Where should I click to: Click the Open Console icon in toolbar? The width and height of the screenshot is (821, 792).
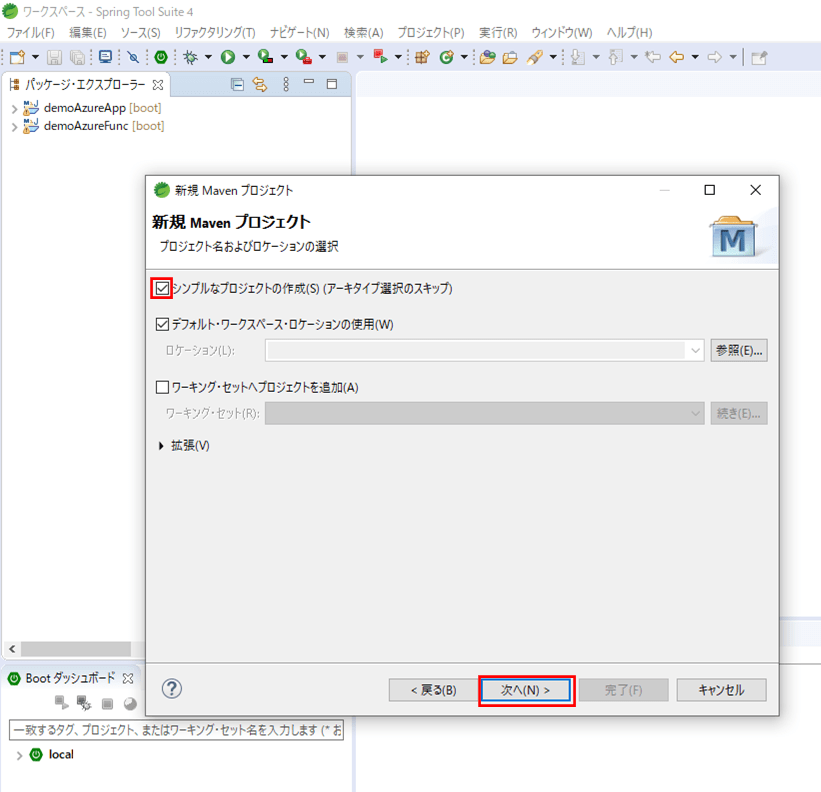105,57
